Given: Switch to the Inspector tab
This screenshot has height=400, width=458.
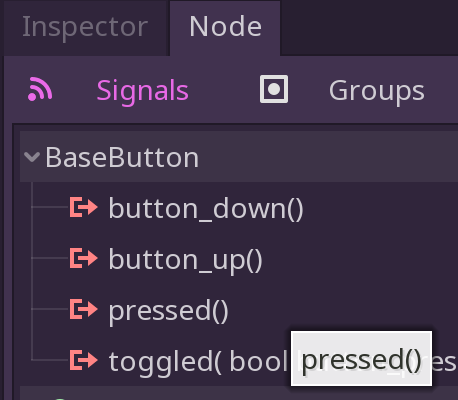Looking at the screenshot, I should [85, 27].
